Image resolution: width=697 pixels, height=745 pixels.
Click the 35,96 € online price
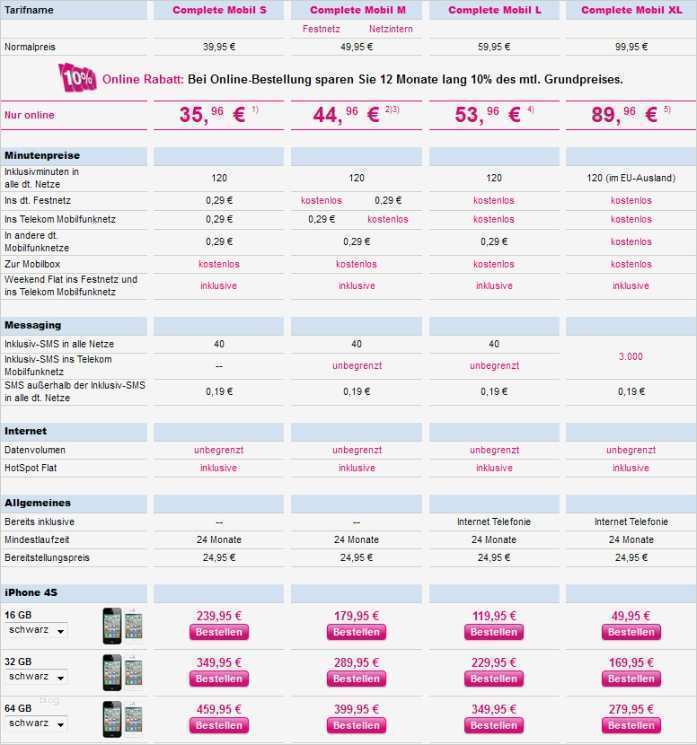point(219,115)
